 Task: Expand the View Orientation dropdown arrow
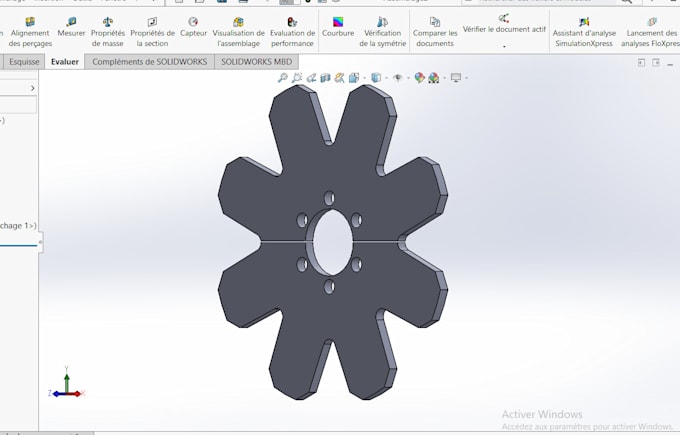(x=364, y=78)
